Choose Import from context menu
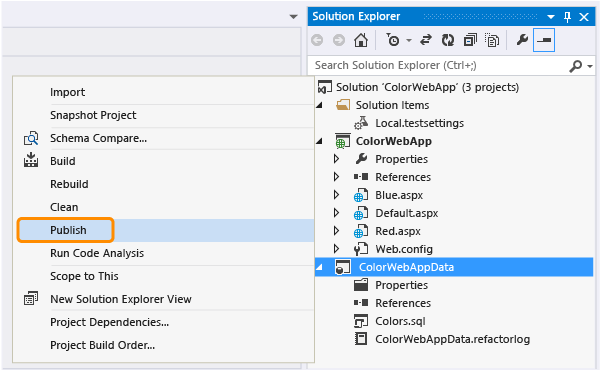Viewport: 600px width, 370px height. click(67, 92)
